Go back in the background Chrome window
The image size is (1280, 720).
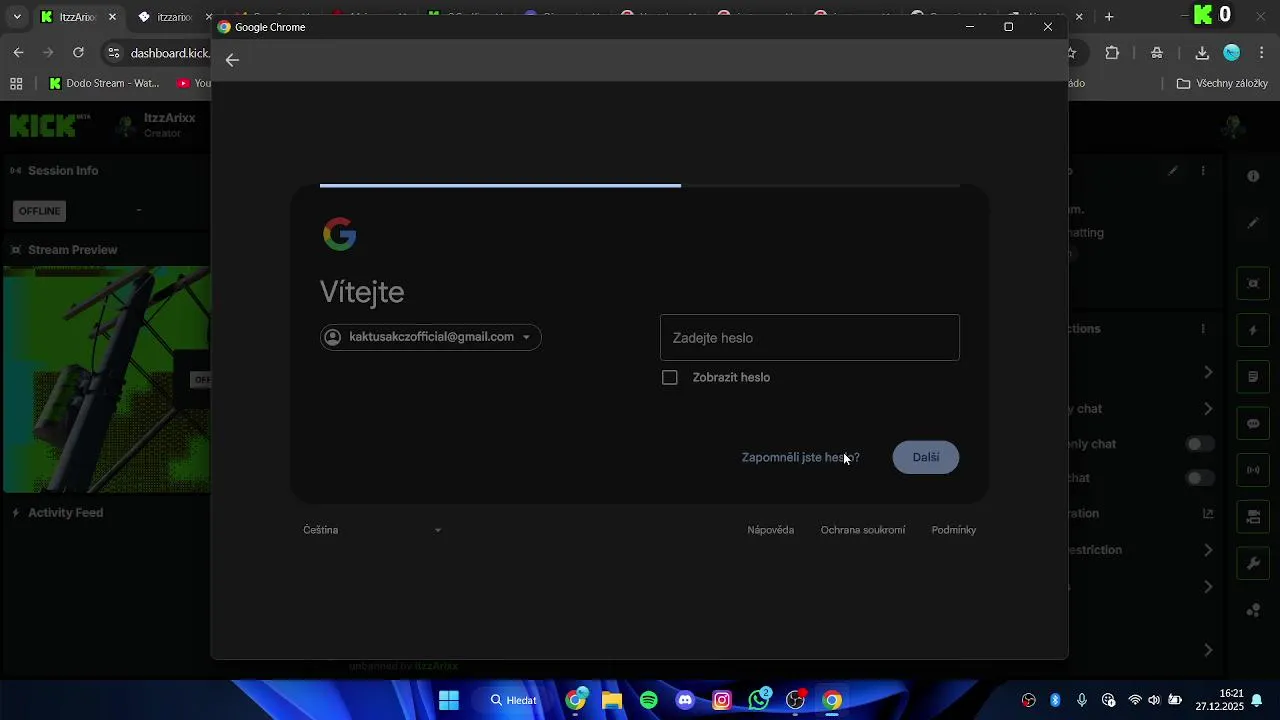pos(18,53)
